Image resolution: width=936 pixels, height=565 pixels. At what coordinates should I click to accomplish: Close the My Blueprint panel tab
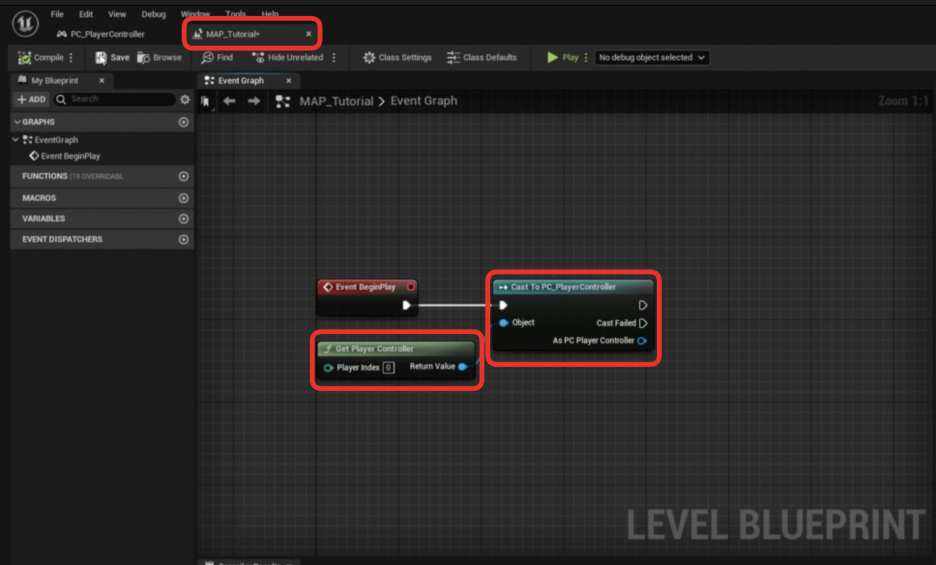click(x=101, y=80)
